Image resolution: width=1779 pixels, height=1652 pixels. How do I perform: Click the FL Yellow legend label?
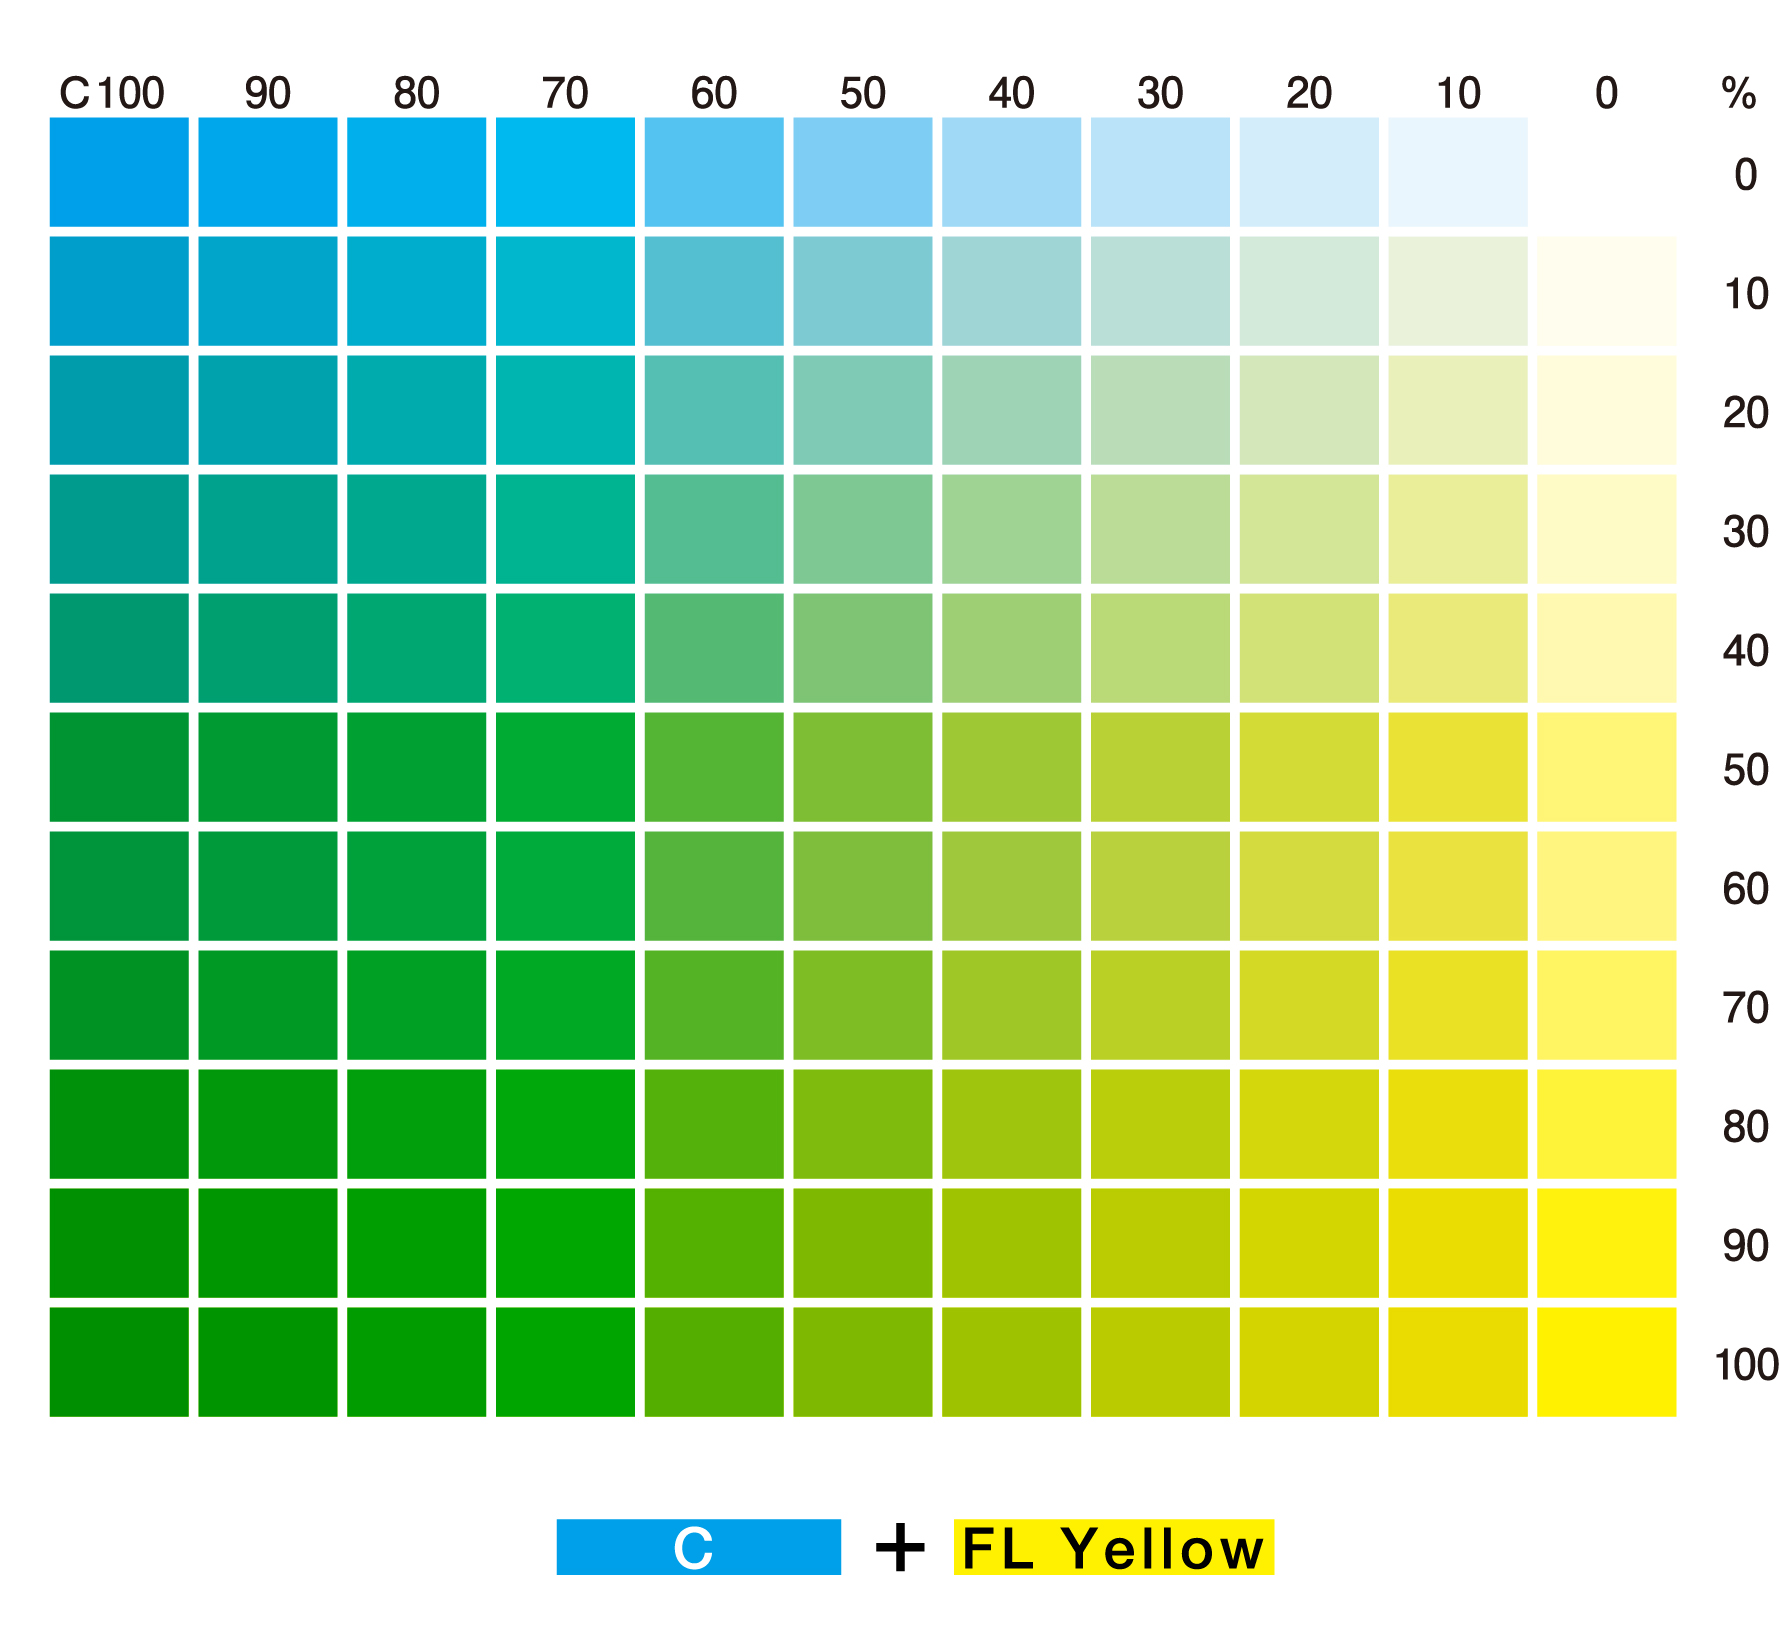pos(1113,1547)
